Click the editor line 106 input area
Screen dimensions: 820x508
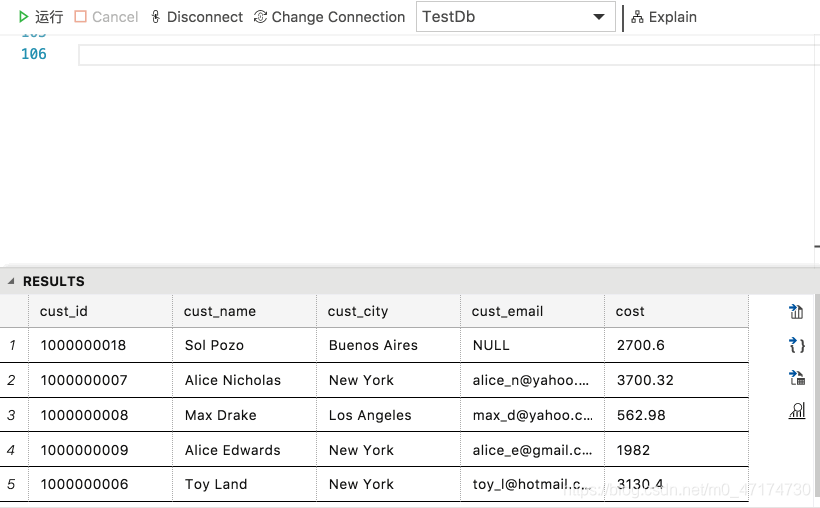pos(449,54)
